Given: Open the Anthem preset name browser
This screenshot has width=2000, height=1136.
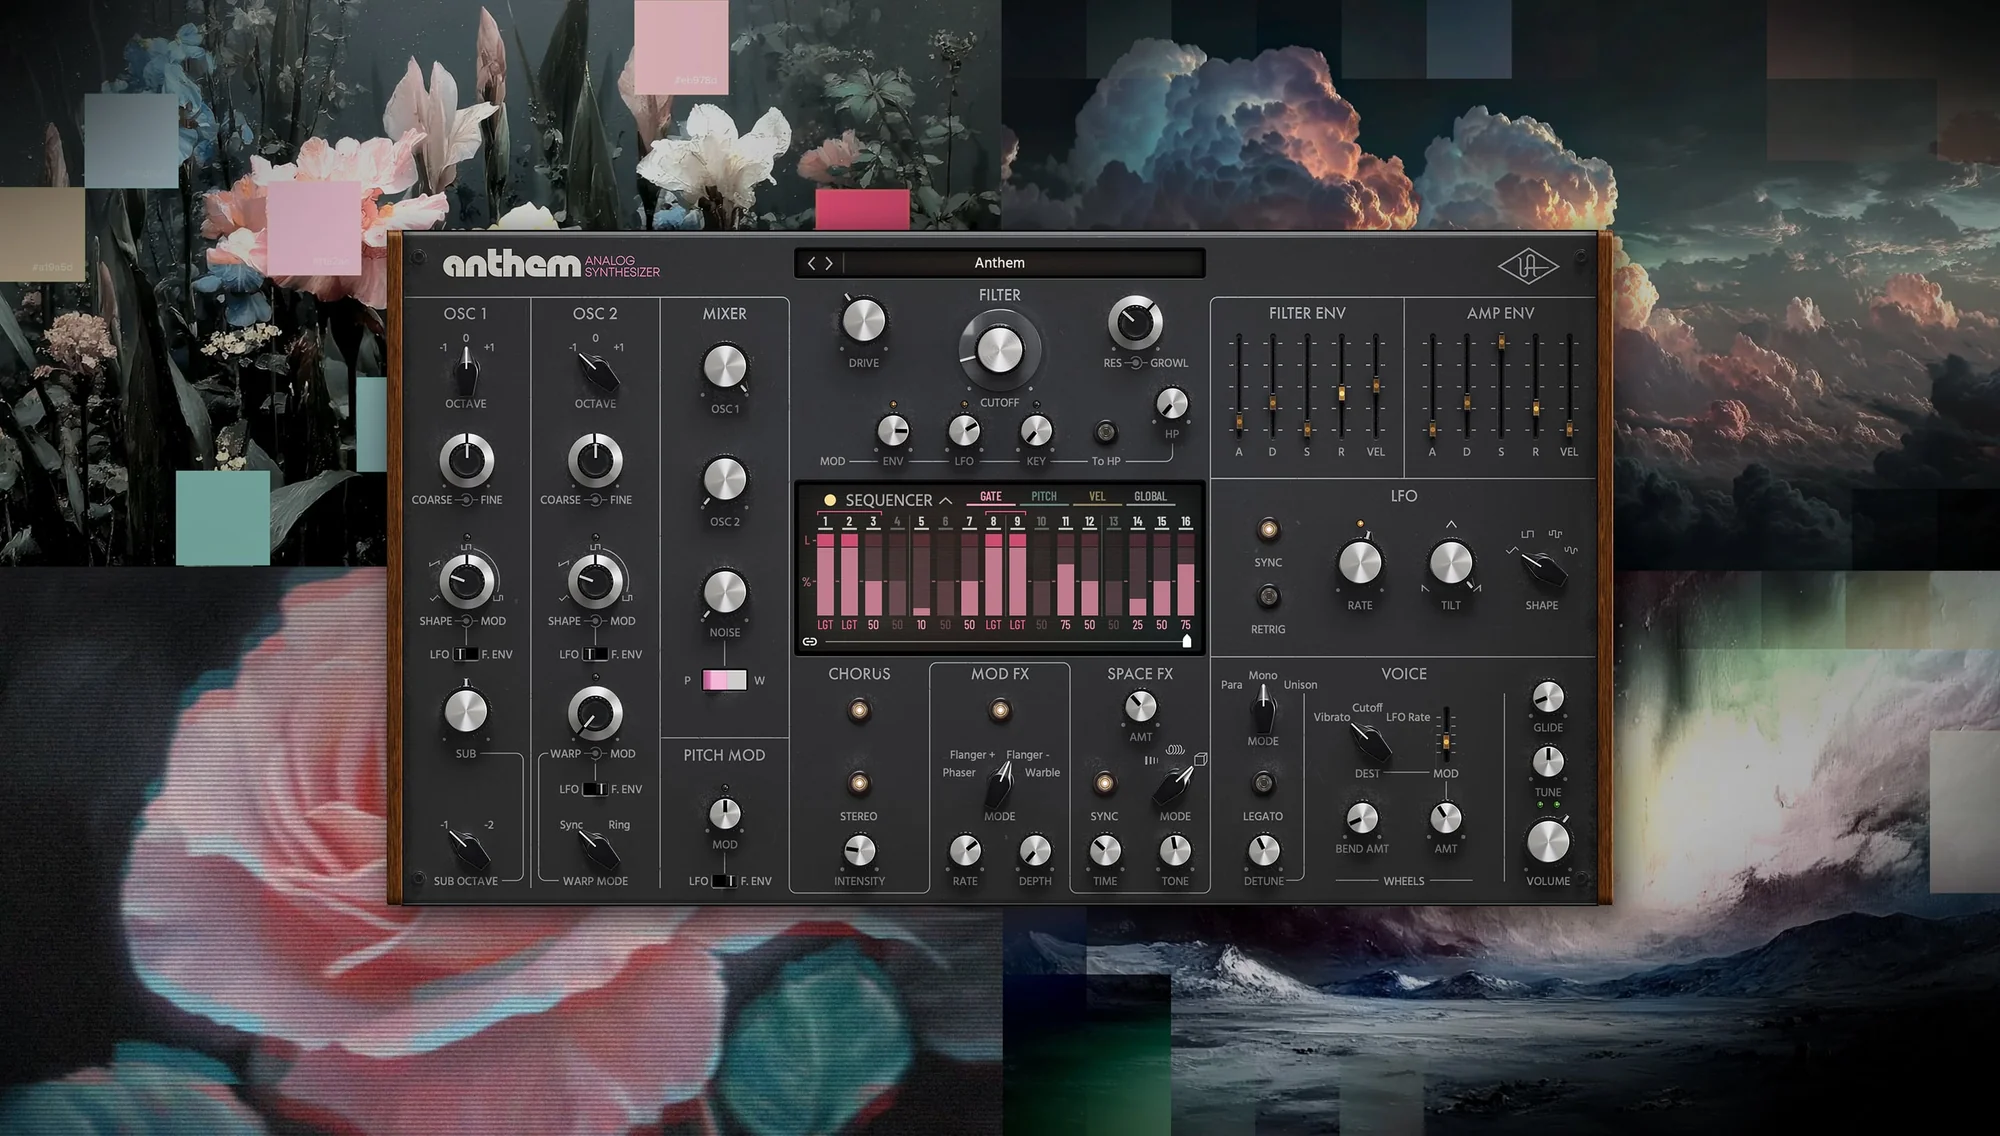Looking at the screenshot, I should click(1000, 263).
